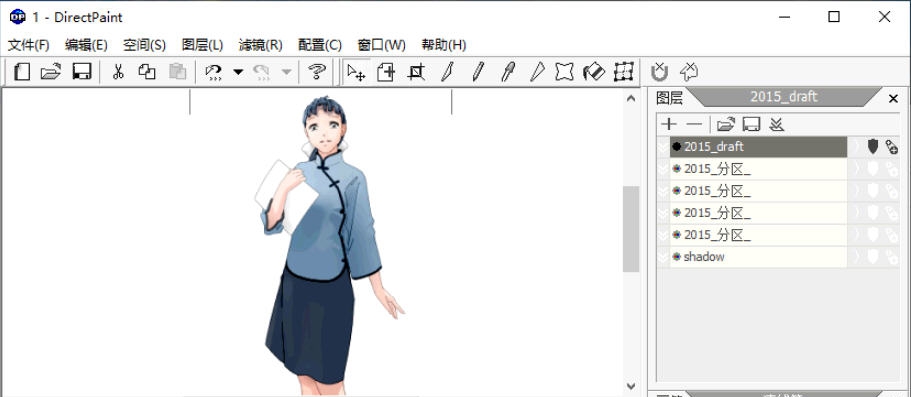This screenshot has width=911, height=397.
Task: Click the pin icon at toolbar end
Action: (688, 72)
